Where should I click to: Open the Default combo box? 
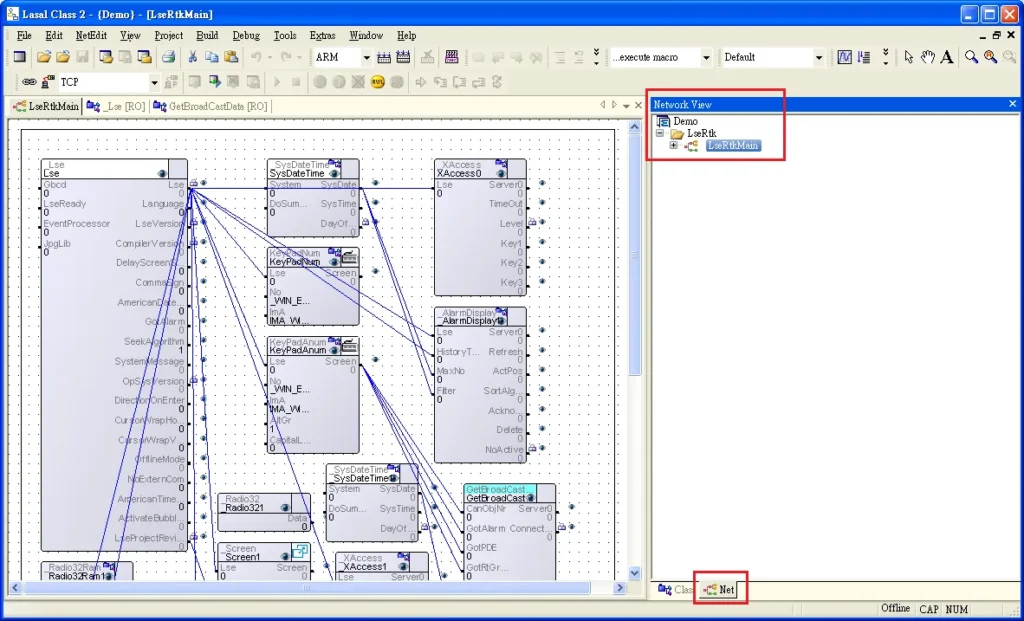point(819,57)
